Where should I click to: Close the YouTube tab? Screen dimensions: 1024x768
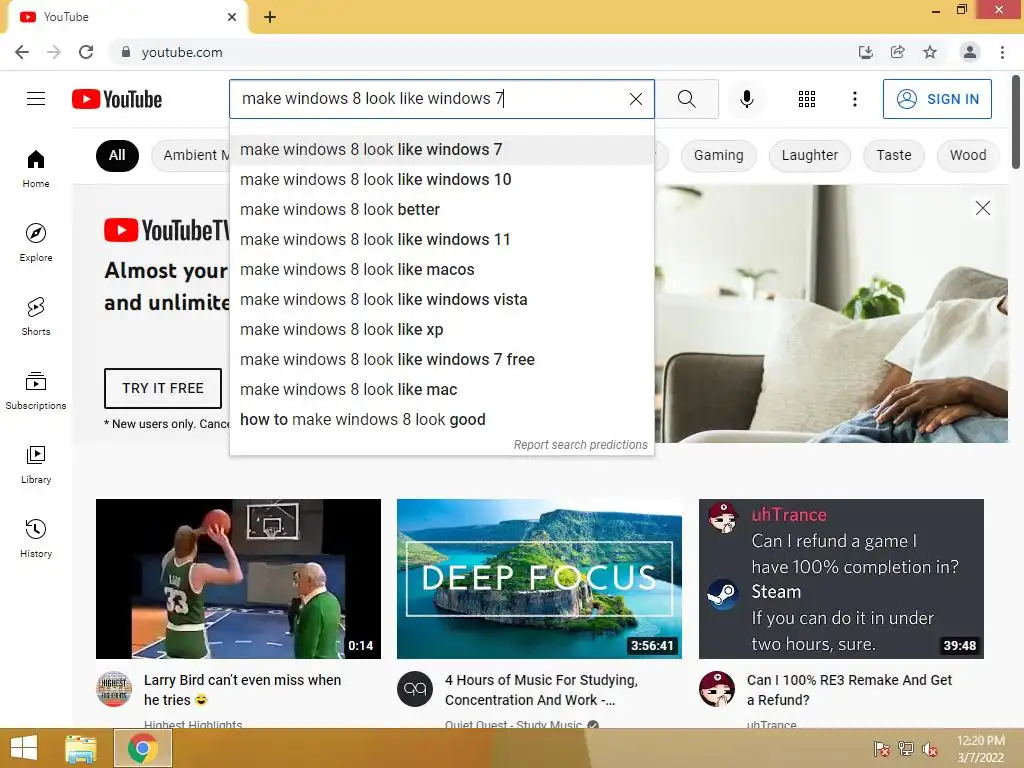pyautogui.click(x=232, y=17)
